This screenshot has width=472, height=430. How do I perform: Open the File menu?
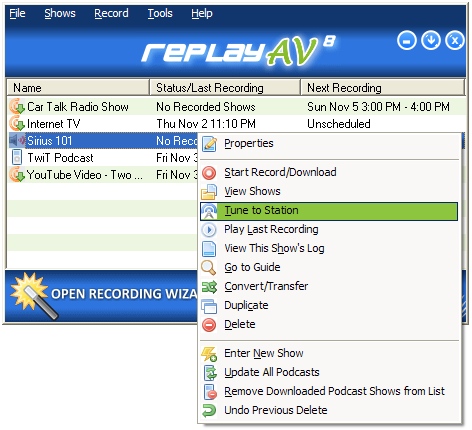[x=17, y=13]
